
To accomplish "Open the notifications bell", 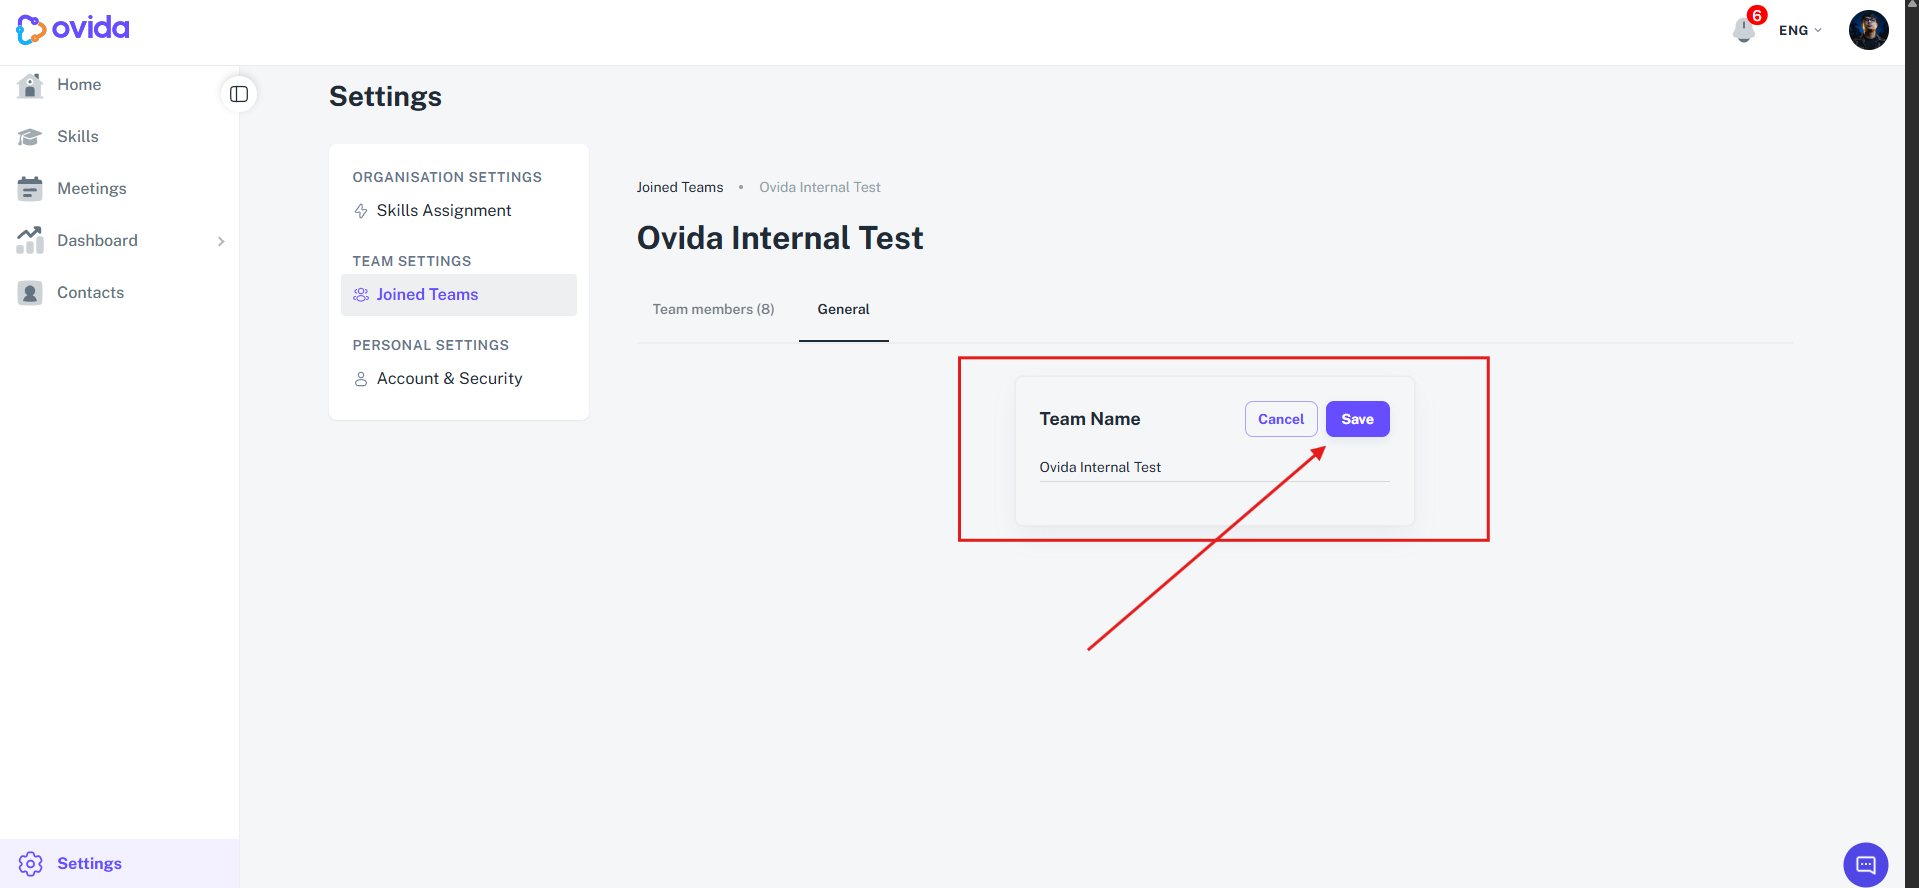I will coord(1744,31).
